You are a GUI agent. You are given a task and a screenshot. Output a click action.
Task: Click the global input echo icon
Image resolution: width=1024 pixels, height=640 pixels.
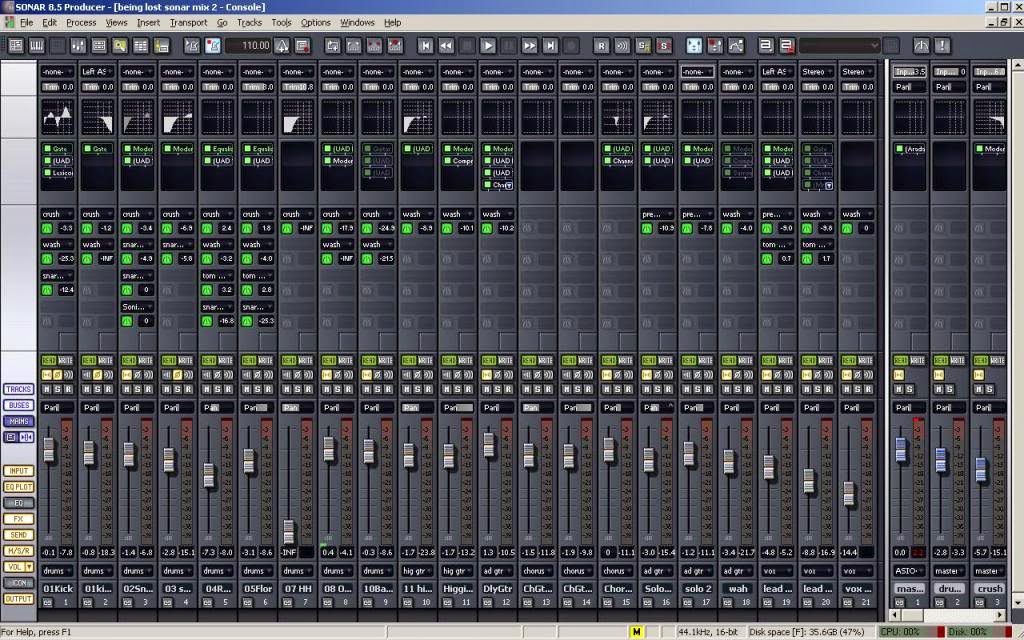point(622,45)
